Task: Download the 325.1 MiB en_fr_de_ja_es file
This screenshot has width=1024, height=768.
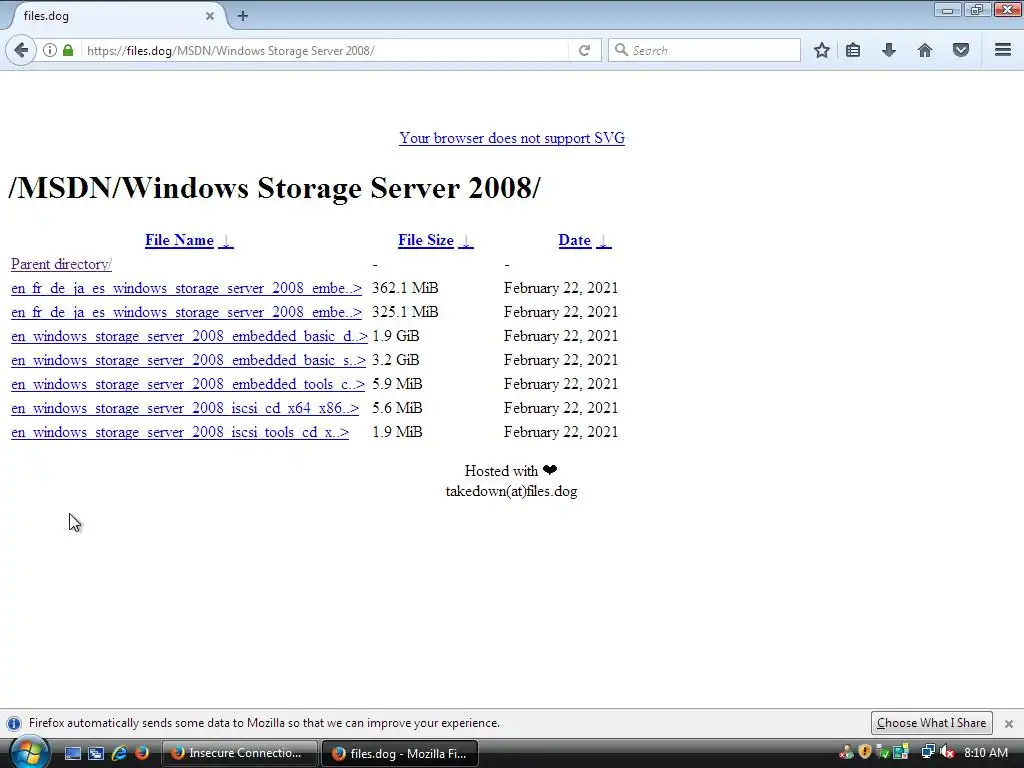Action: [x=186, y=313]
